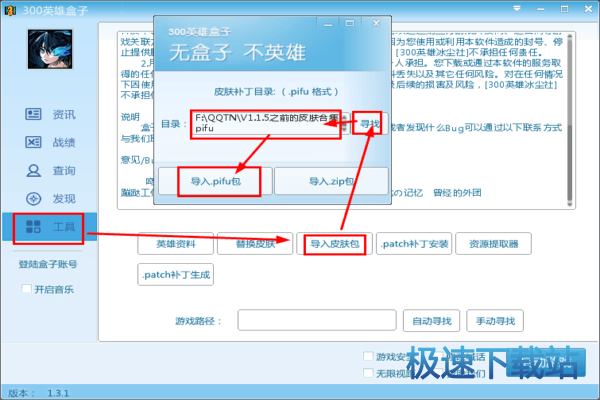Open the main window title bar dropdown menu

coord(517,8)
